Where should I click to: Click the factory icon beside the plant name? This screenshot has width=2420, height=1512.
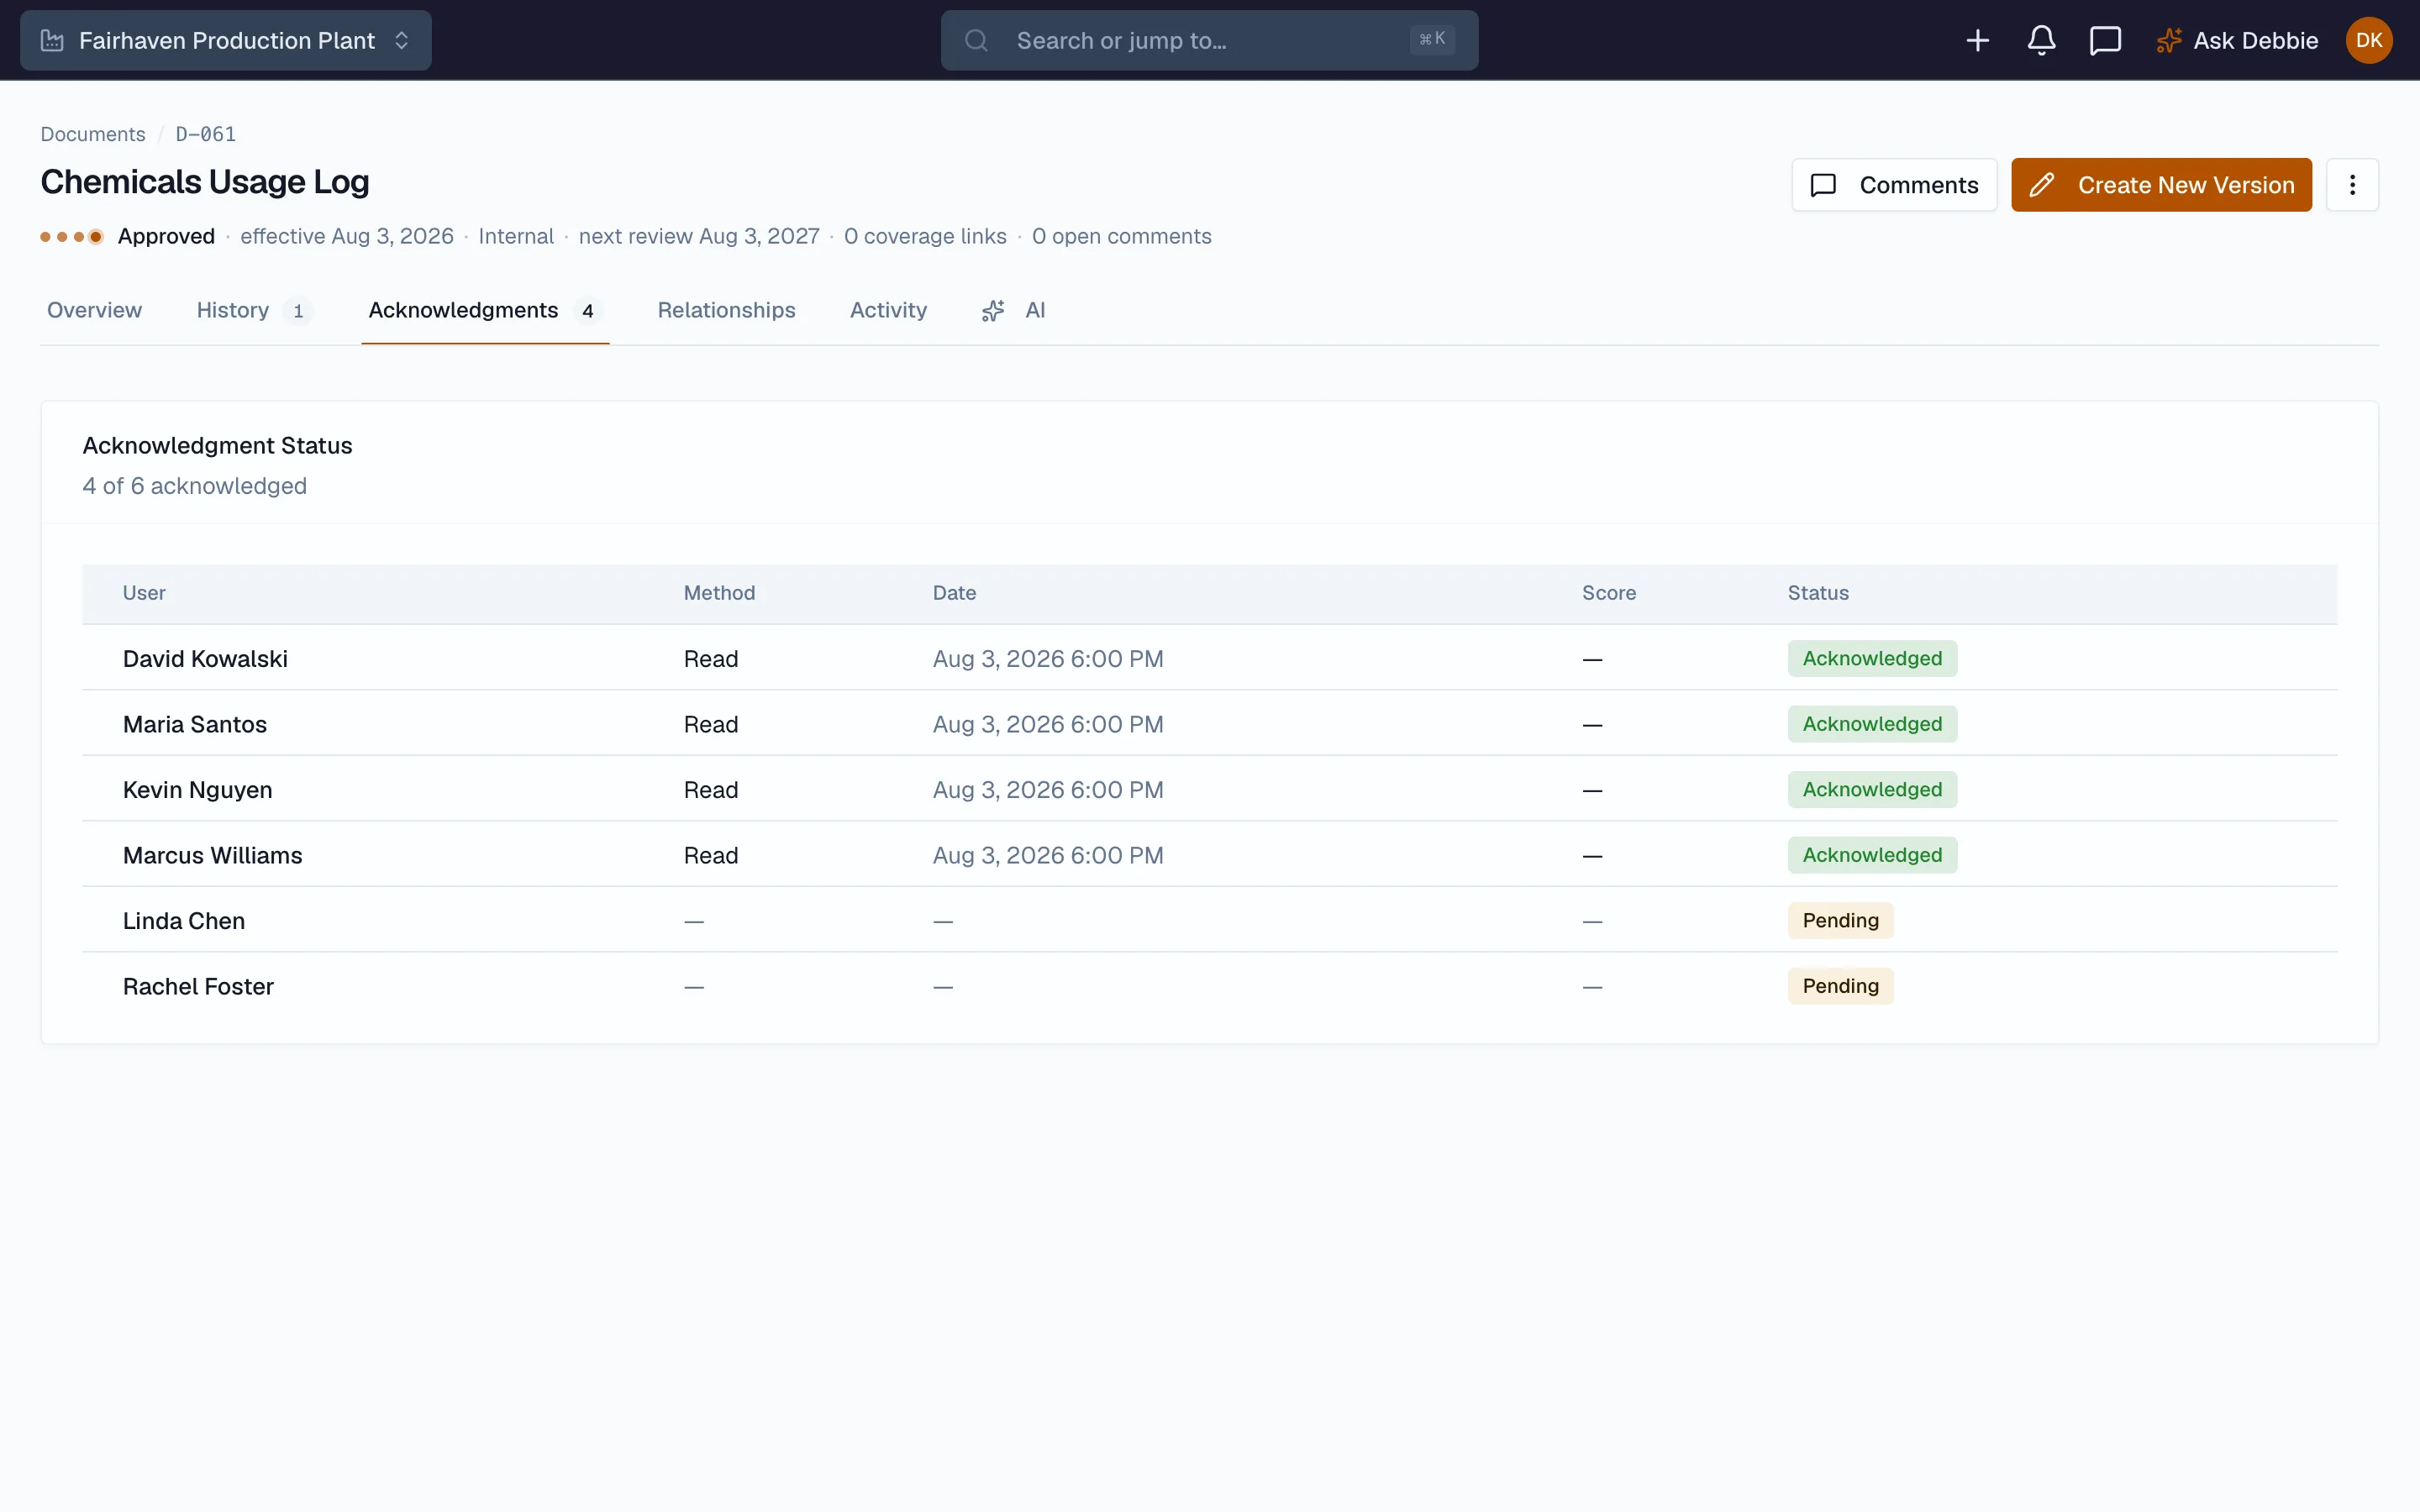pyautogui.click(x=52, y=40)
